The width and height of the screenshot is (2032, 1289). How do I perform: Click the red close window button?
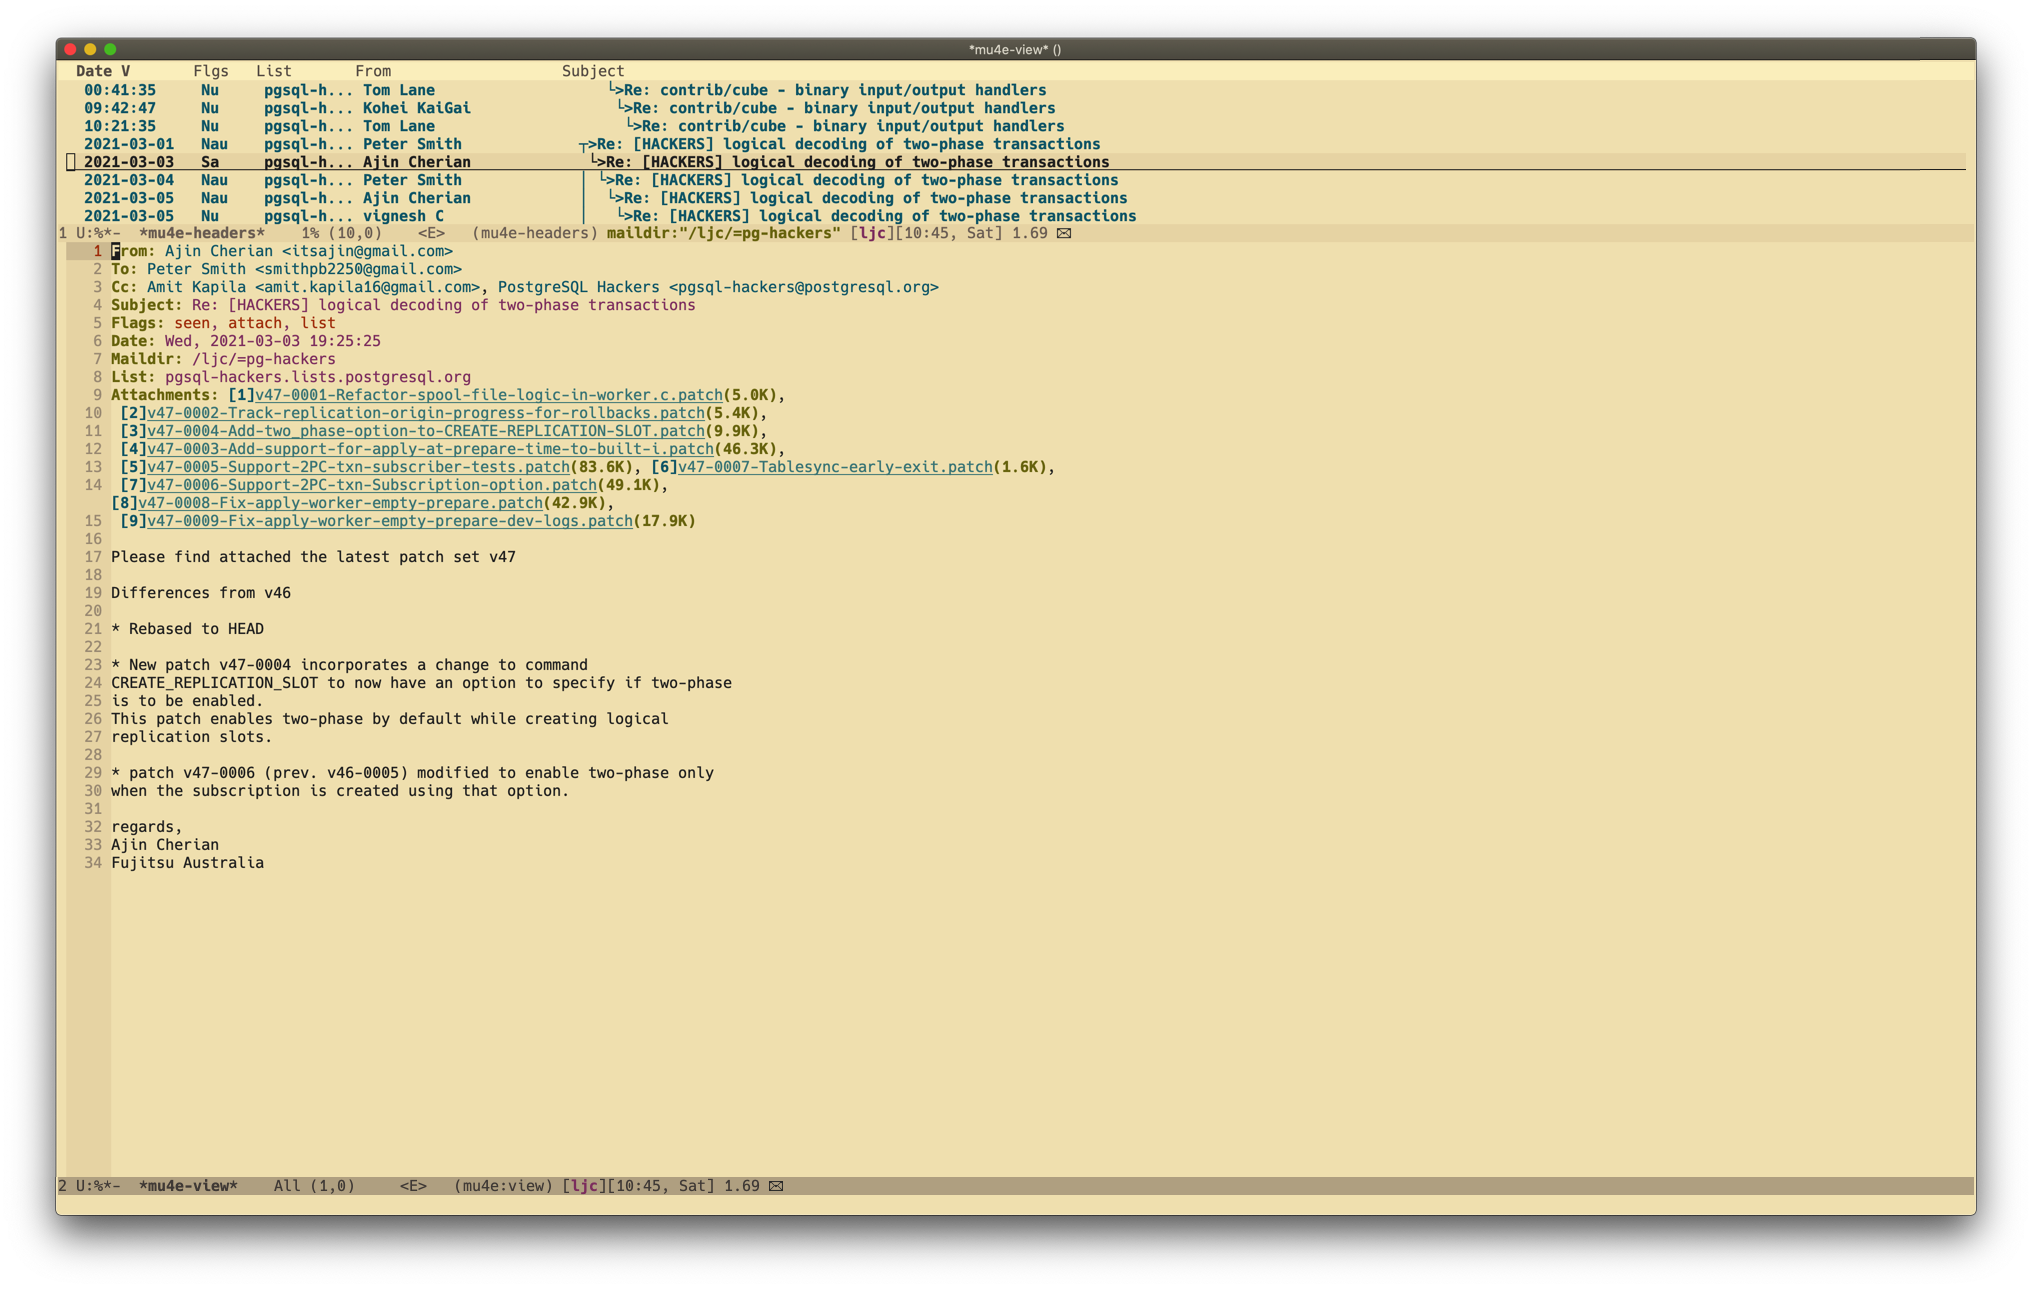pyautogui.click(x=70, y=49)
